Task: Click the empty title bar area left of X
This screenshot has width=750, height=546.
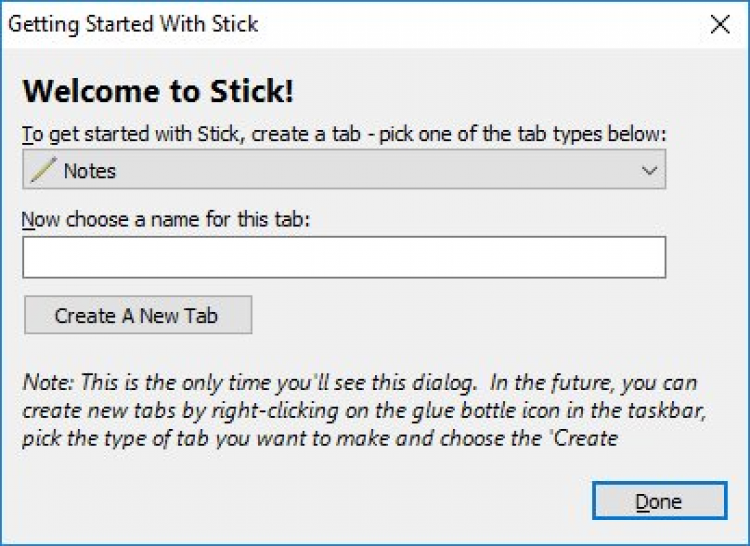Action: [x=480, y=24]
